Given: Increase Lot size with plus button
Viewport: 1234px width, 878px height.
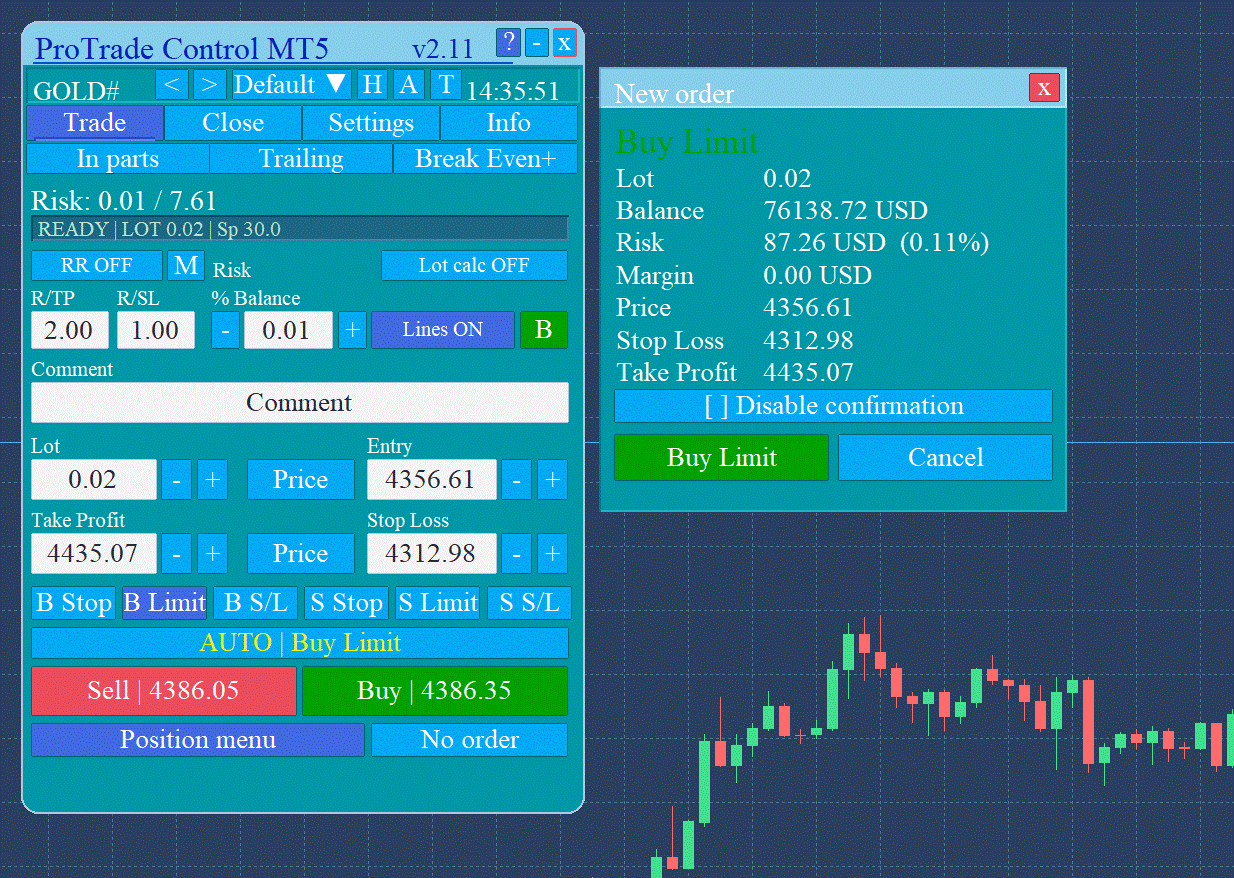Looking at the screenshot, I should [x=212, y=480].
